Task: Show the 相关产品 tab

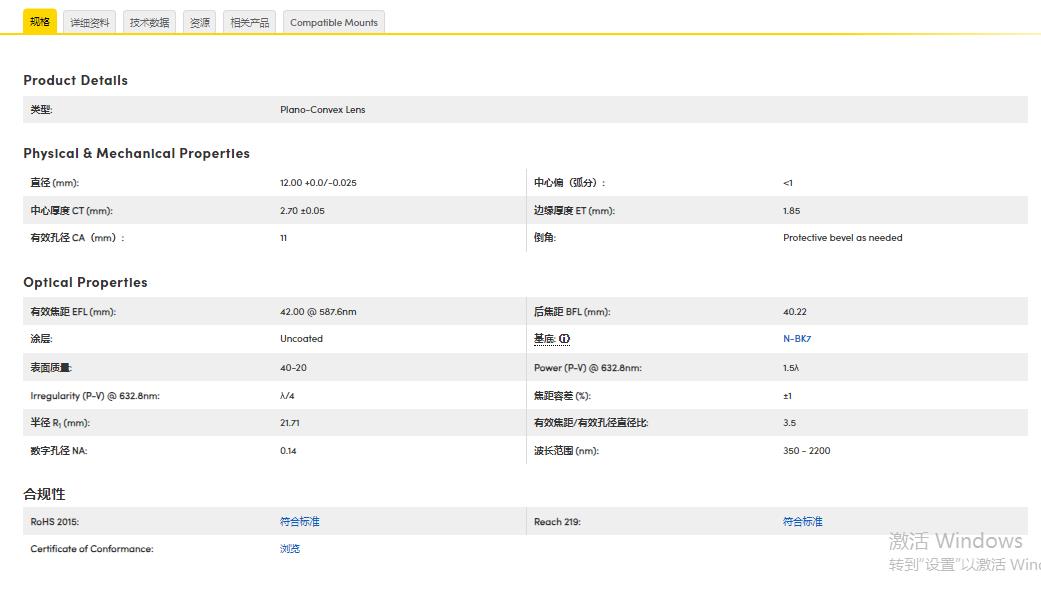Action: click(249, 22)
